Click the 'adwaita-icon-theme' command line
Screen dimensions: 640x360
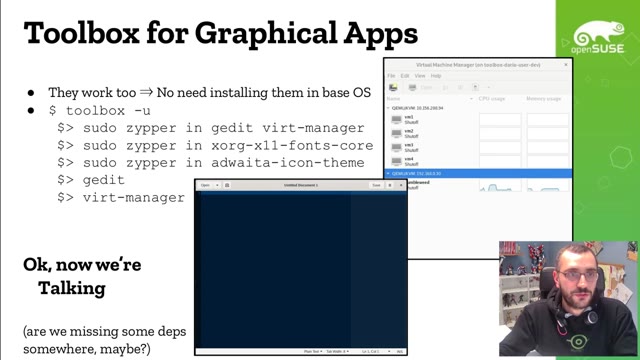point(211,163)
